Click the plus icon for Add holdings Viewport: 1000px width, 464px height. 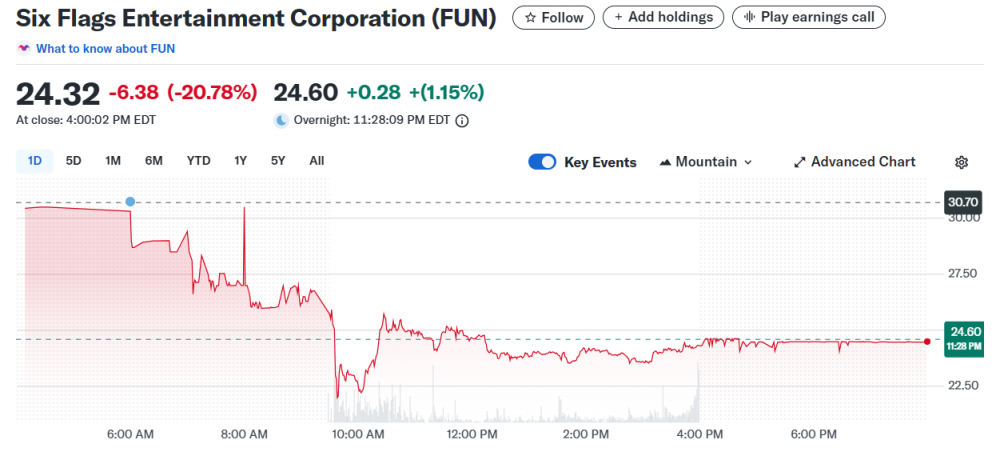click(620, 17)
